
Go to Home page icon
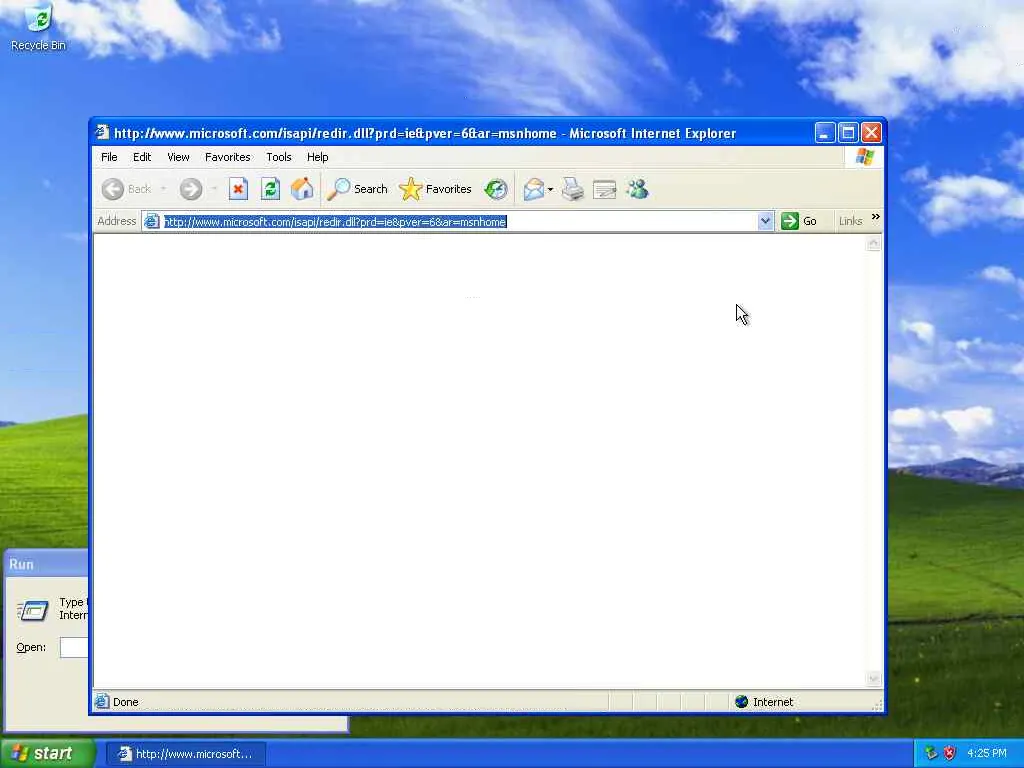click(x=302, y=189)
